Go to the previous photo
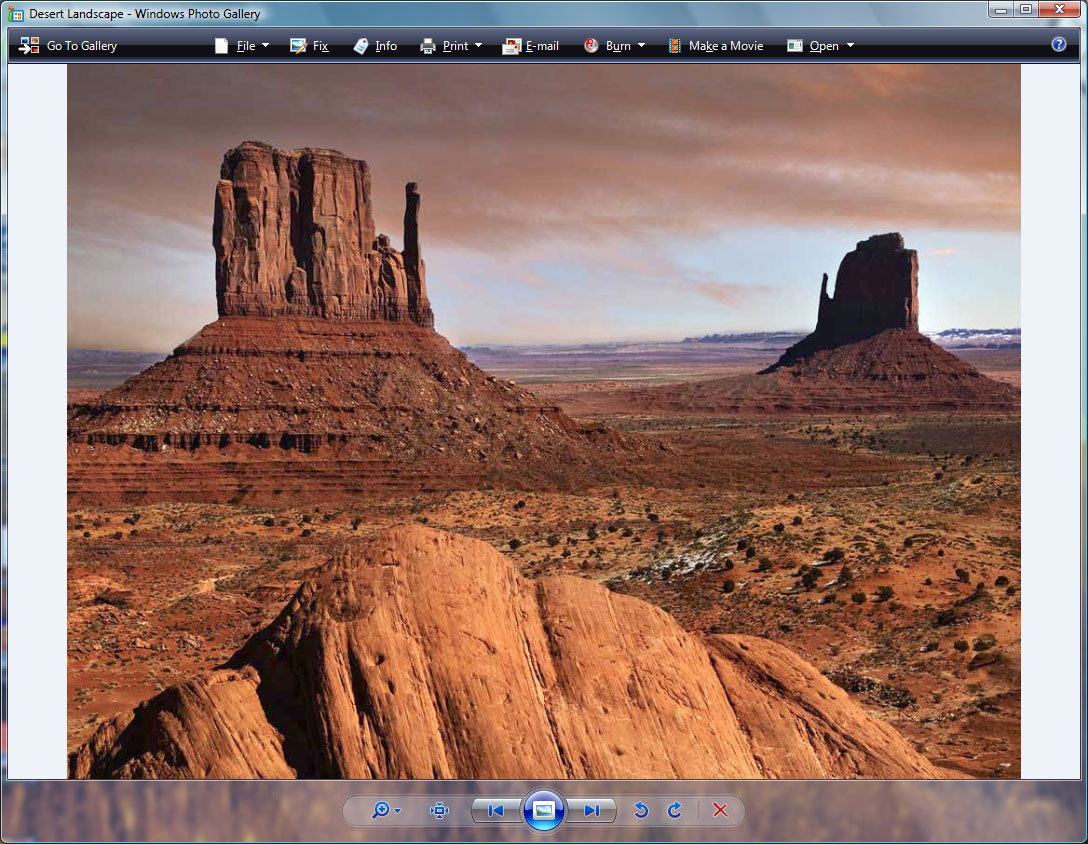 pyautogui.click(x=496, y=810)
